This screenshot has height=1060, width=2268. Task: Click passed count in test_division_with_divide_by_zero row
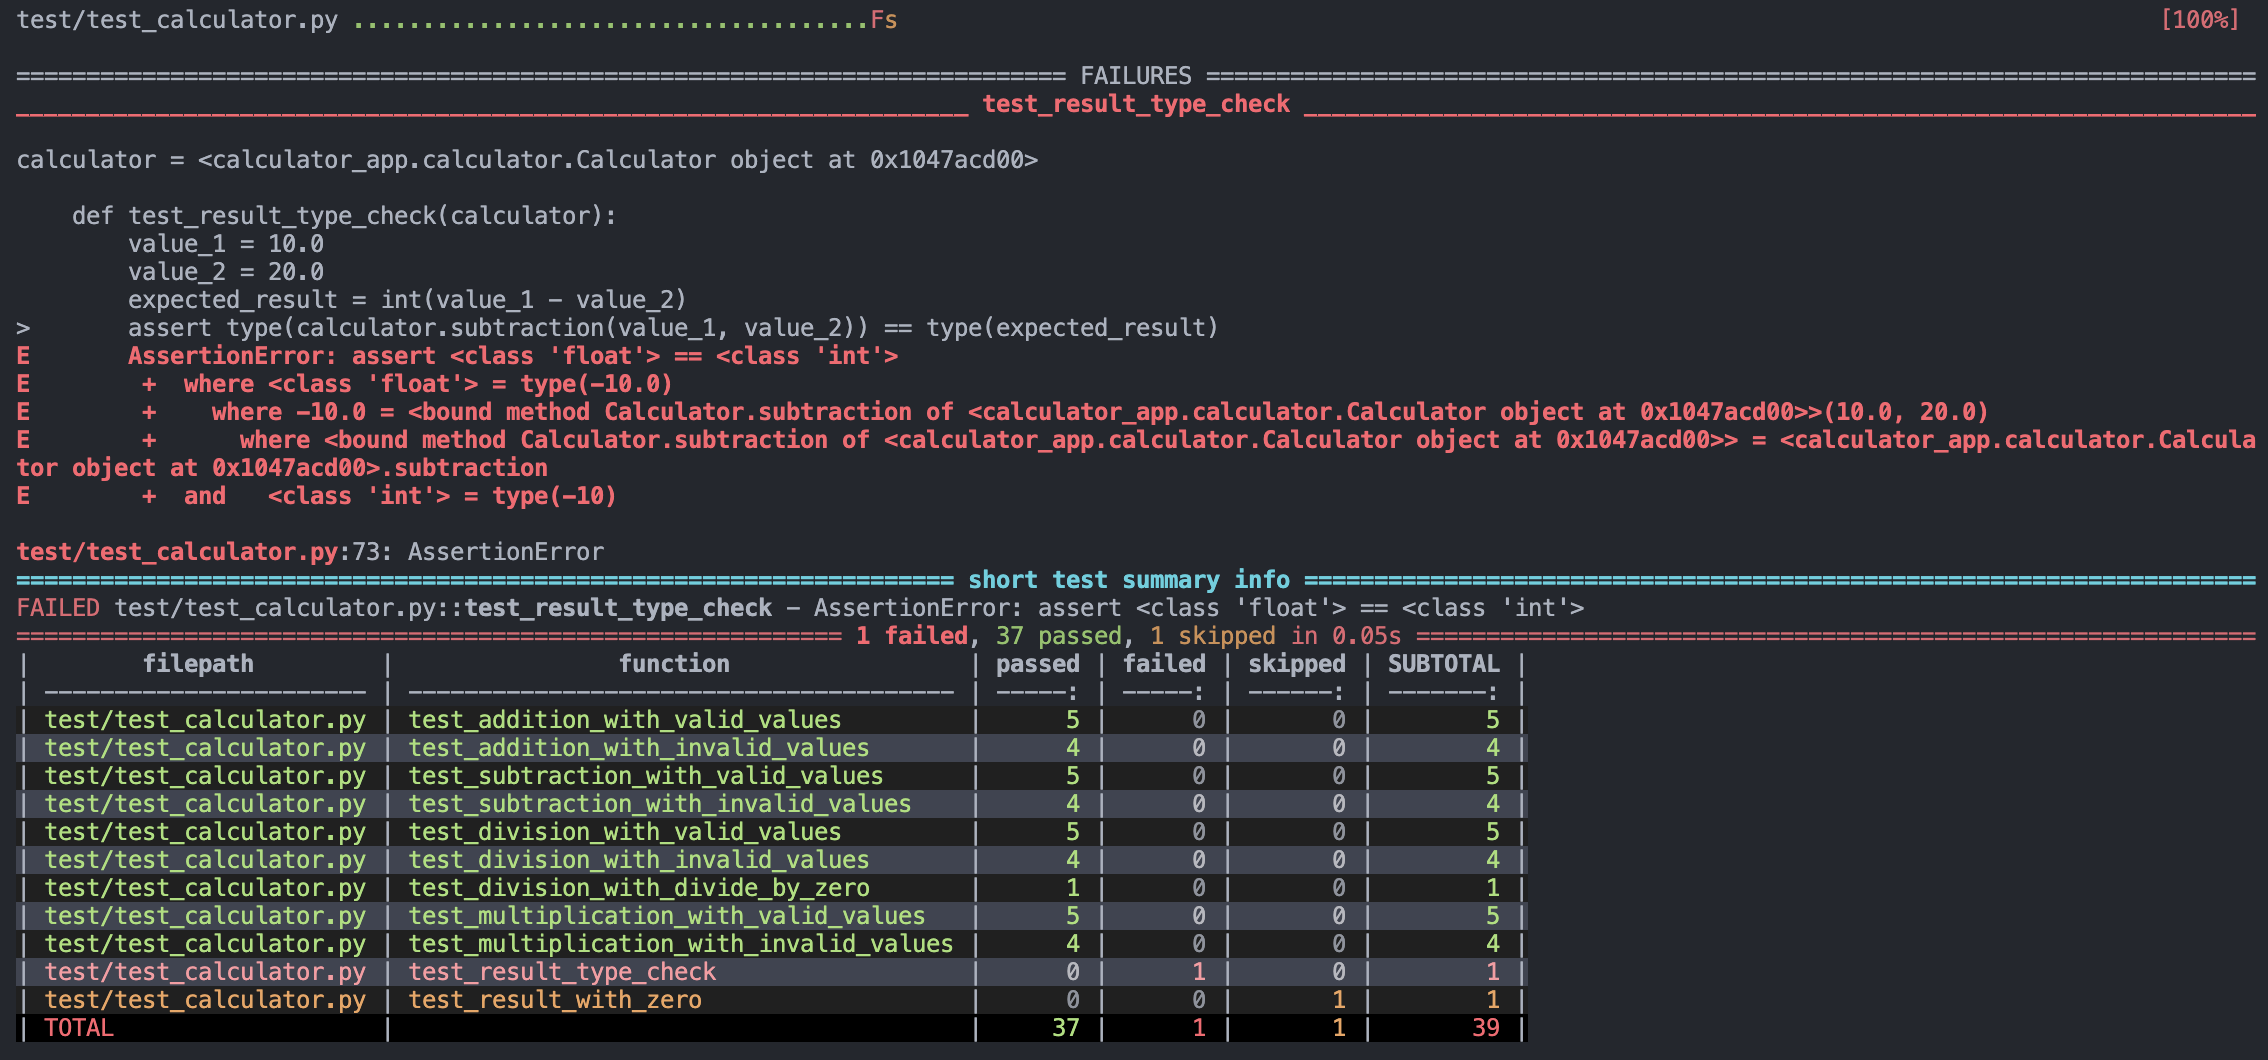[1073, 888]
